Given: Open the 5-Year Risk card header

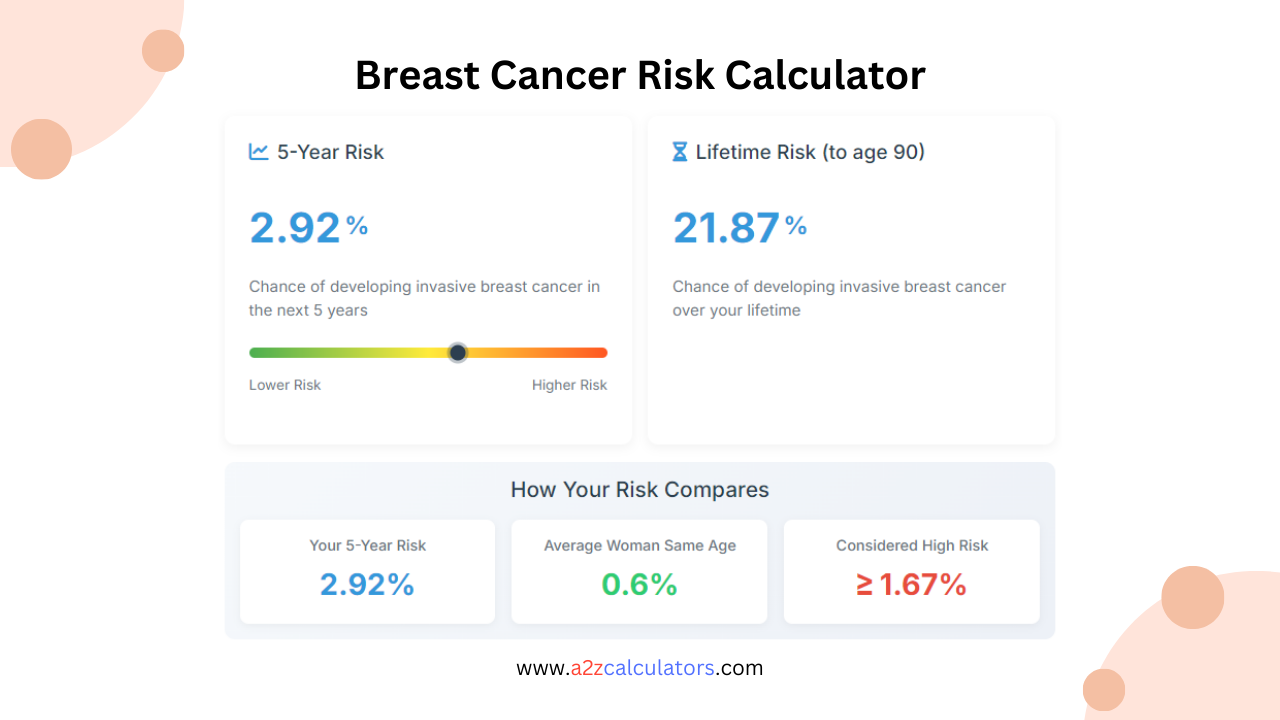Looking at the screenshot, I should click(x=327, y=151).
